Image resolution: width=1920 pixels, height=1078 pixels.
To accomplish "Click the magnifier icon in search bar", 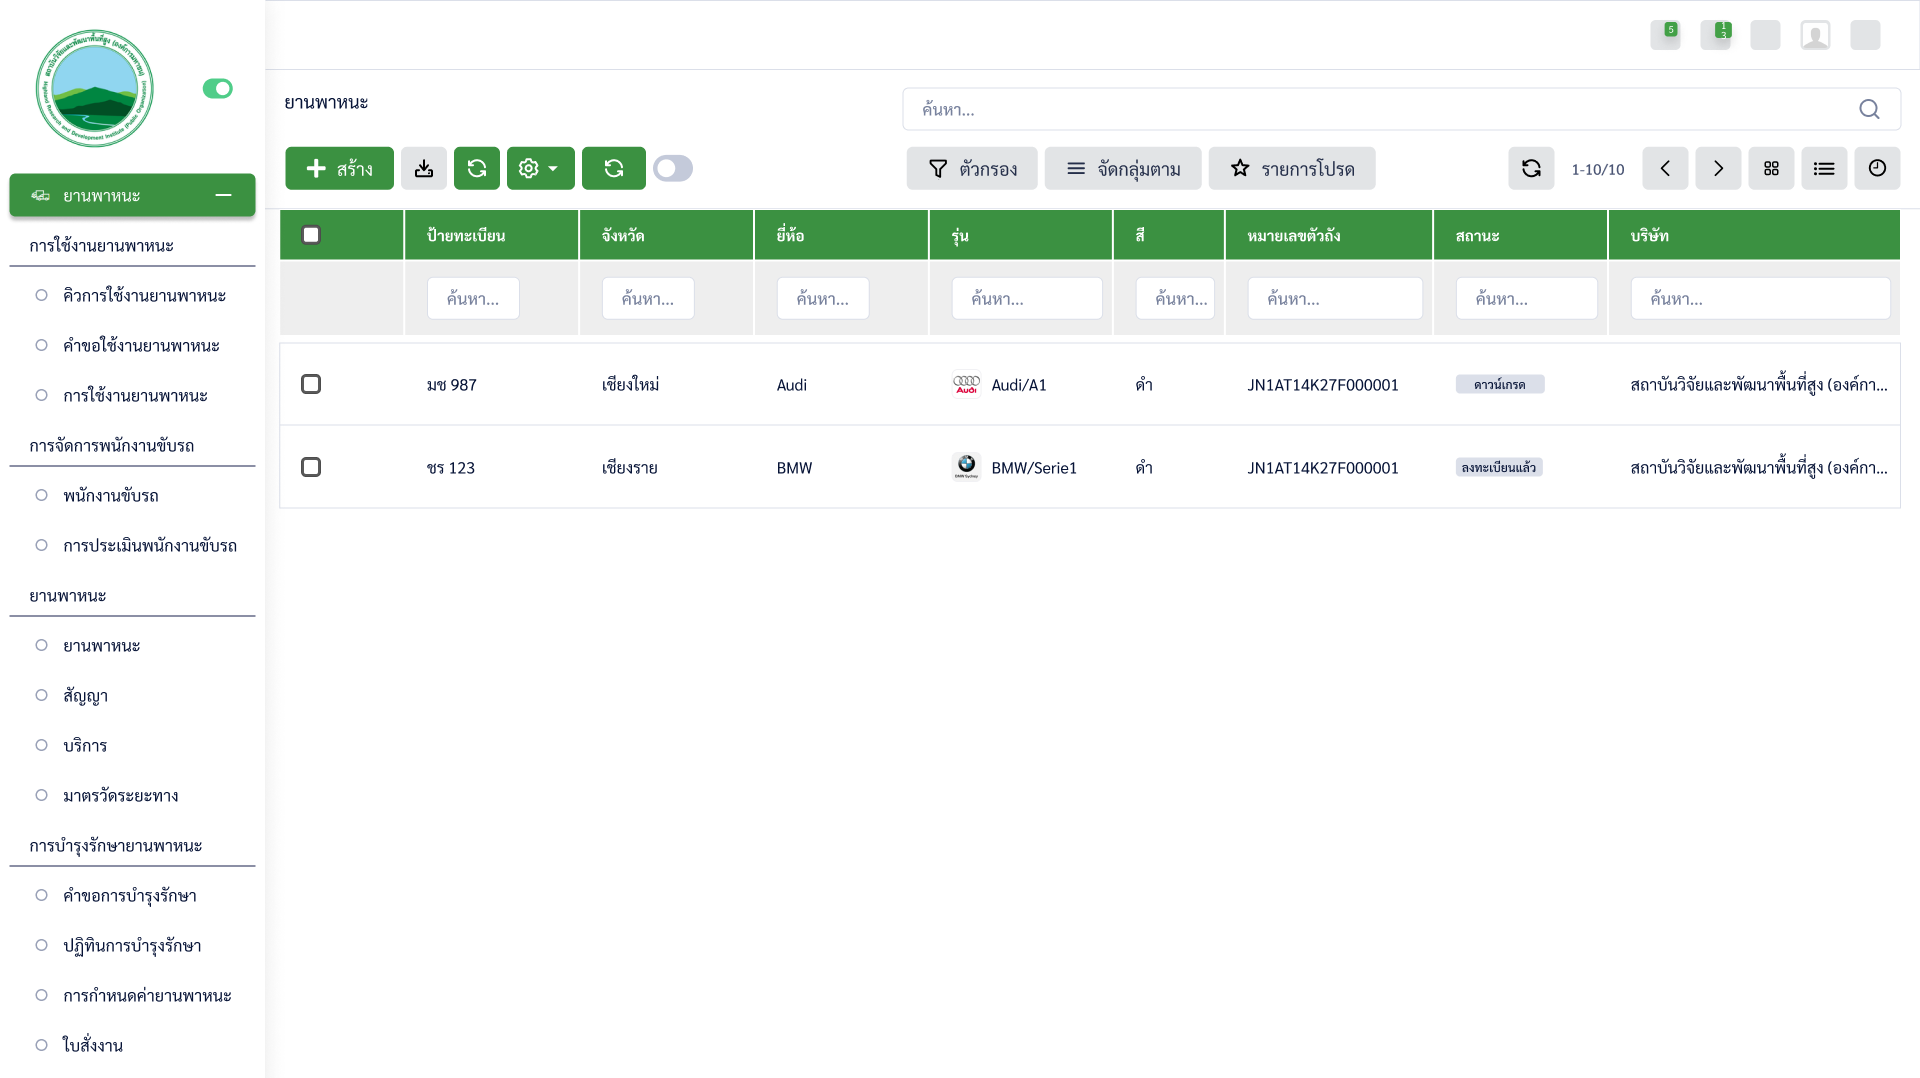I will 1868,110.
